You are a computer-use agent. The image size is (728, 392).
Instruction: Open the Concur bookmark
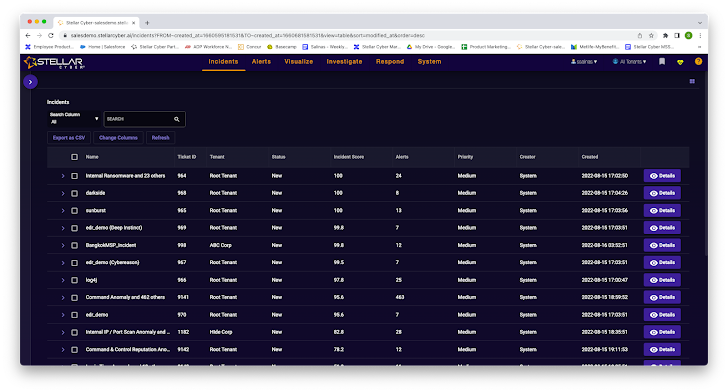(249, 47)
